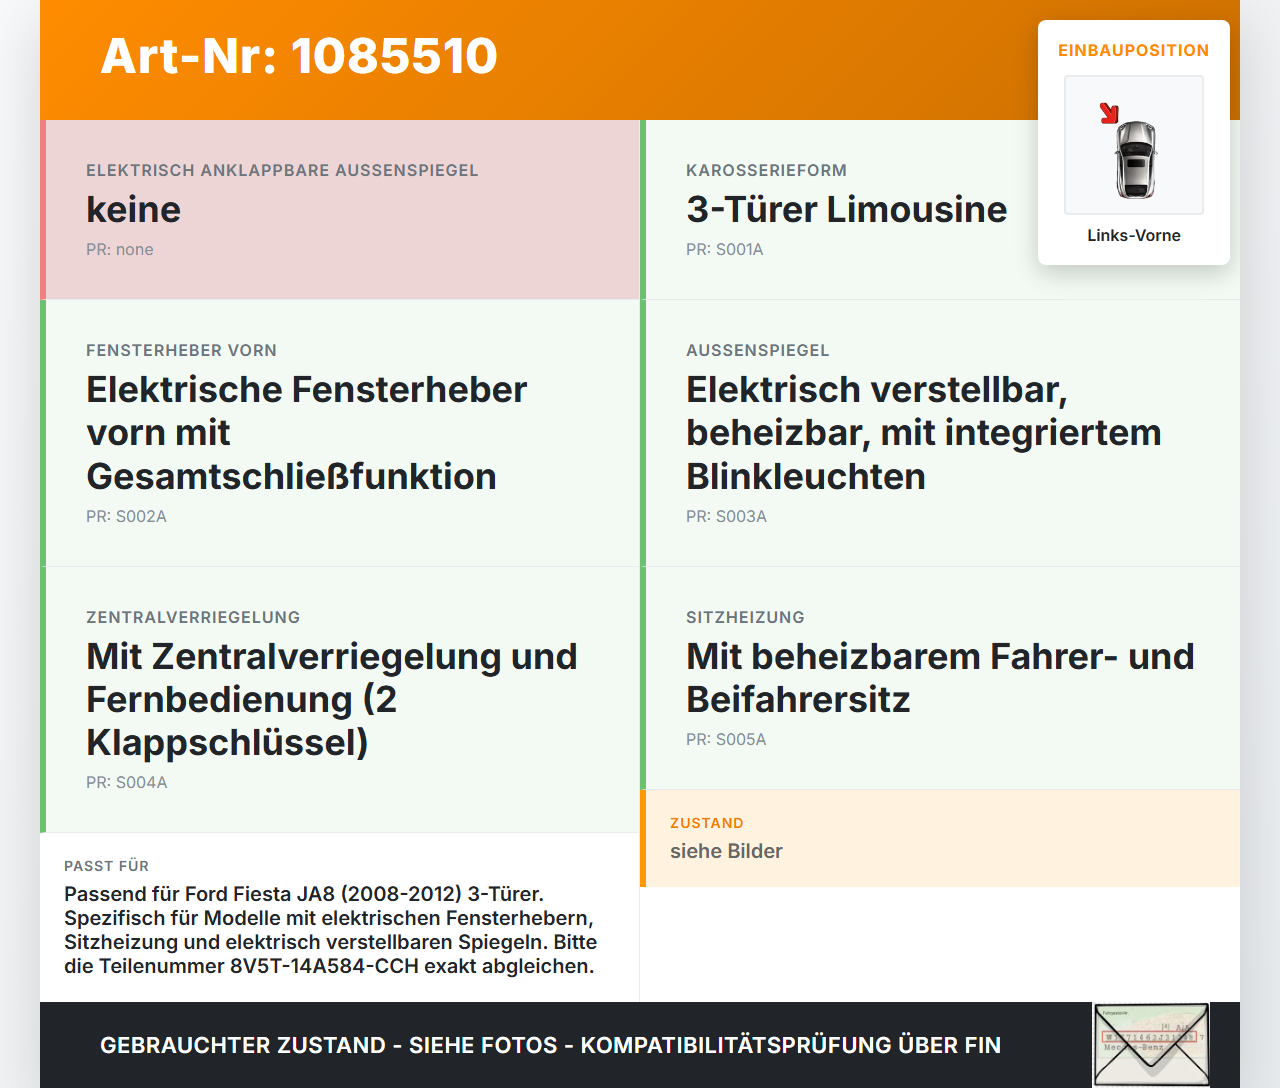Select the value 'keine'
1280x1089 pixels.
tap(134, 209)
